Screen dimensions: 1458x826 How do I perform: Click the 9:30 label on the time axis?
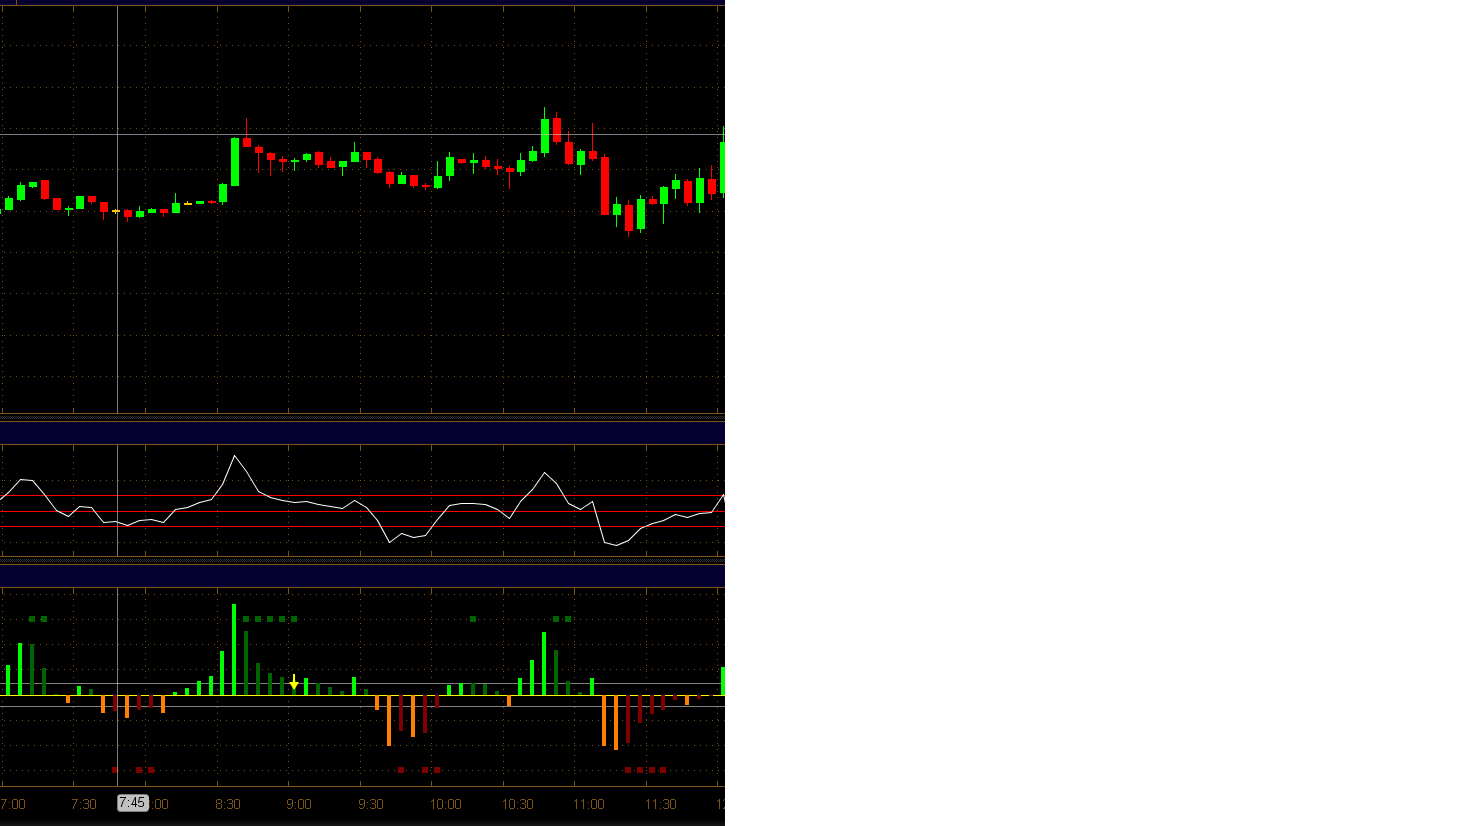click(371, 804)
